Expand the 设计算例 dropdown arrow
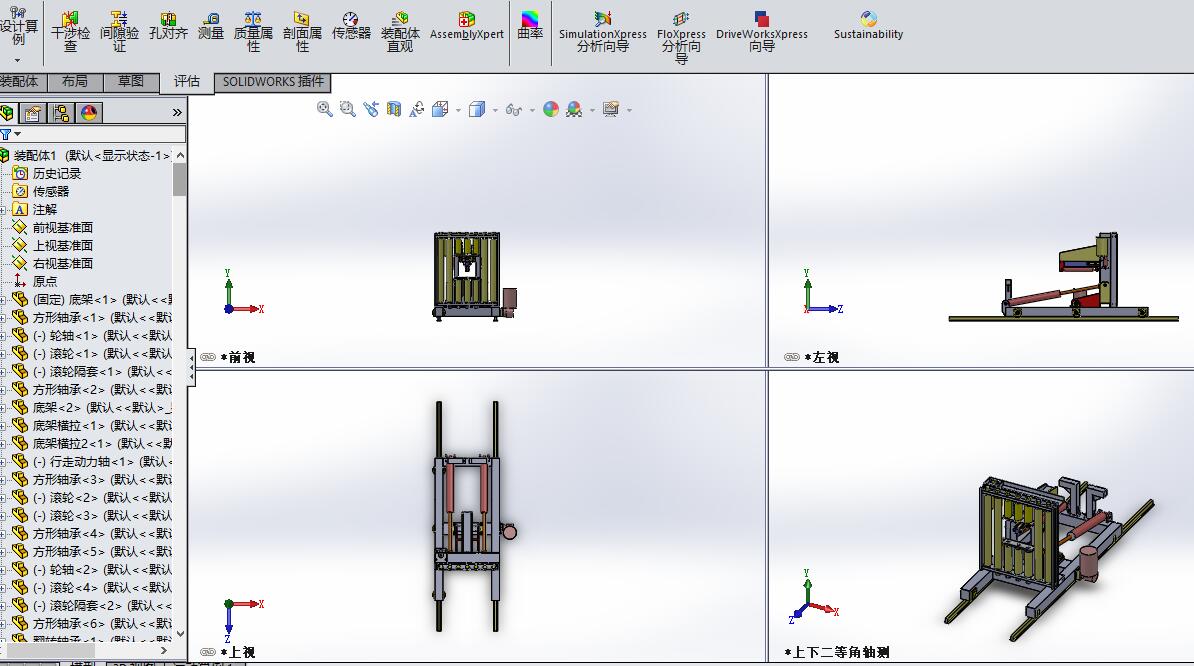 click(17, 59)
